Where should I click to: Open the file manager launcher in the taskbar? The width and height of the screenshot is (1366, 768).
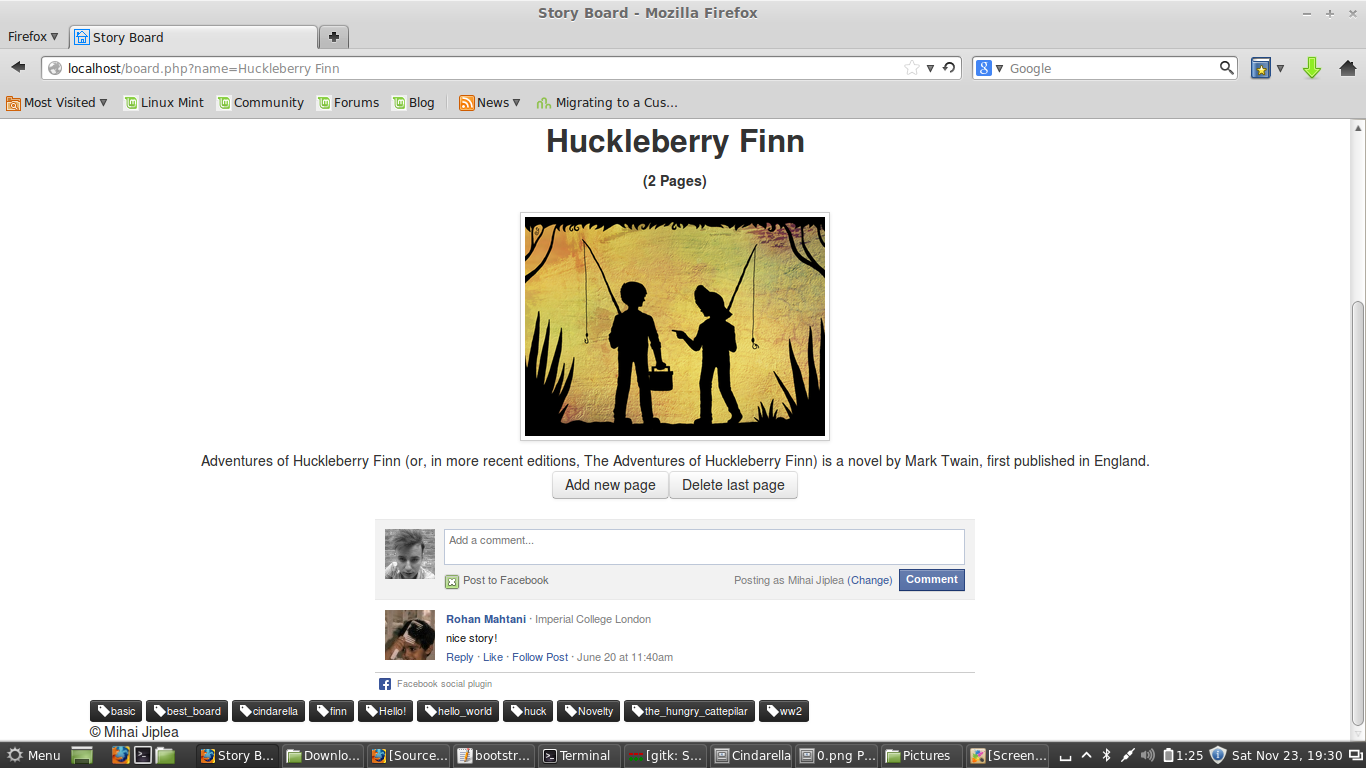click(165, 755)
